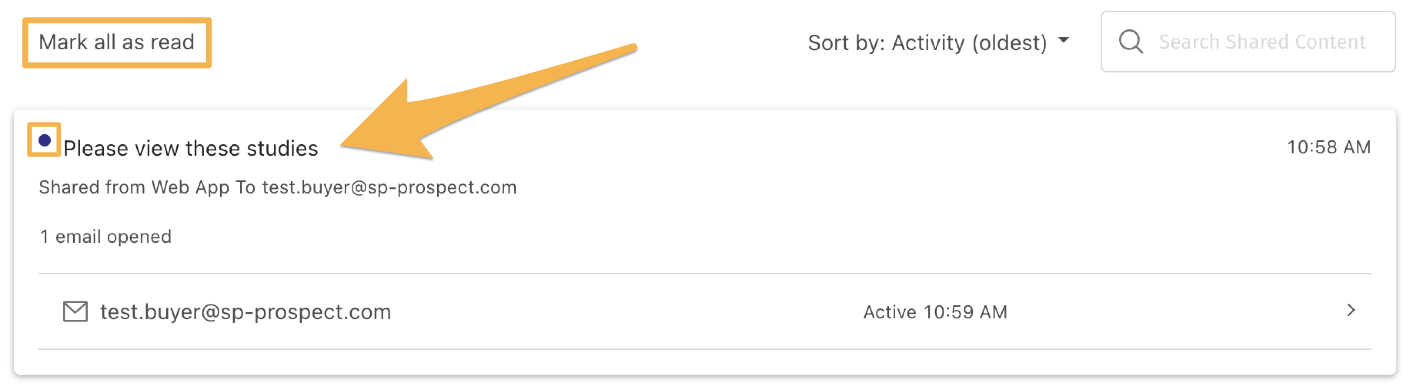Click the "1 email opened" status text
The width and height of the screenshot is (1410, 387).
point(105,237)
